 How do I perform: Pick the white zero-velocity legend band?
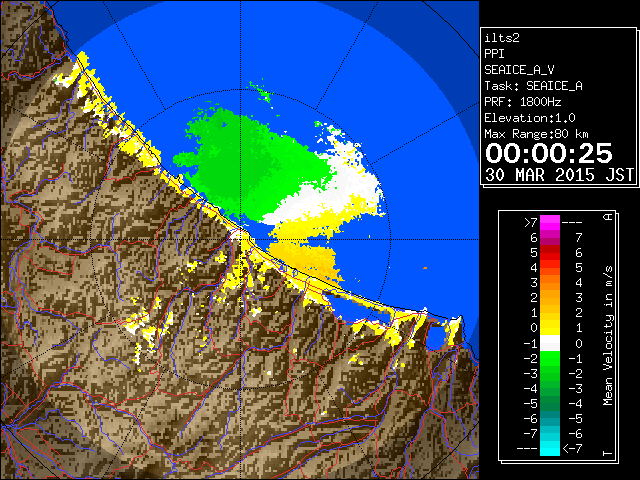tap(550, 343)
